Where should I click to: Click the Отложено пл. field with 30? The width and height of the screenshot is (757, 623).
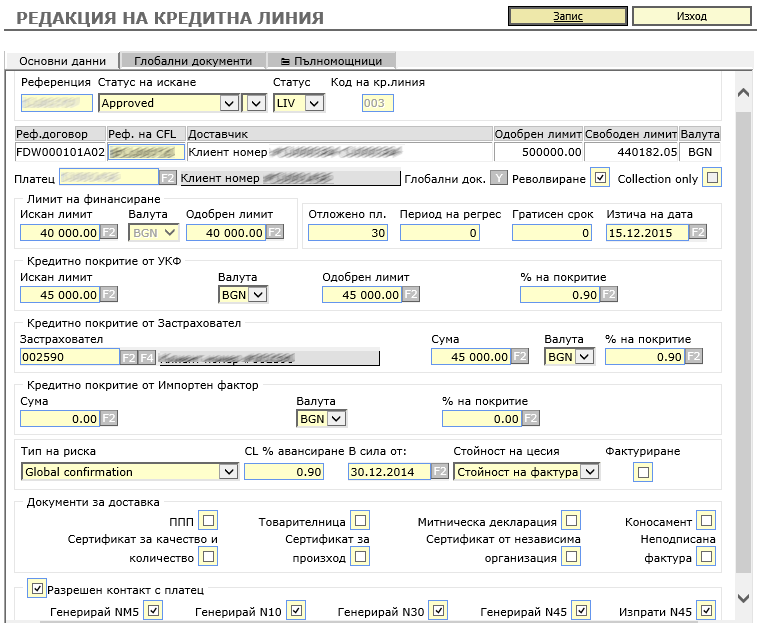pyautogui.click(x=348, y=232)
